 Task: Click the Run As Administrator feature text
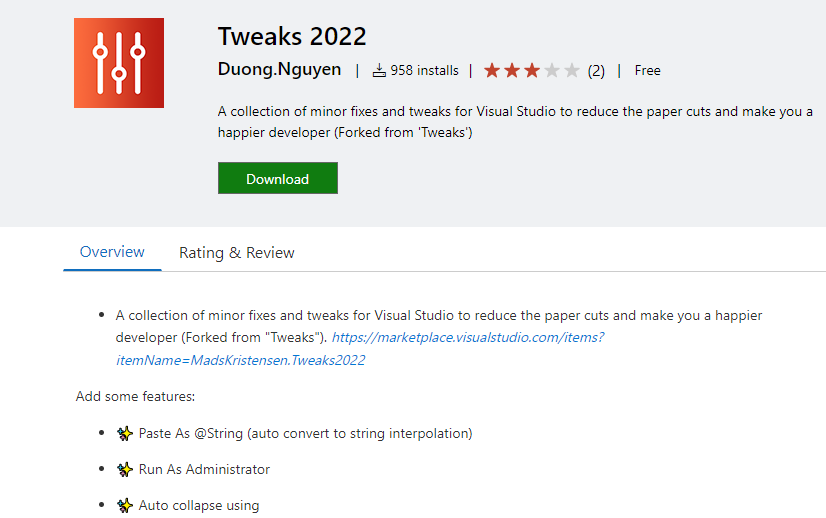[204, 470]
